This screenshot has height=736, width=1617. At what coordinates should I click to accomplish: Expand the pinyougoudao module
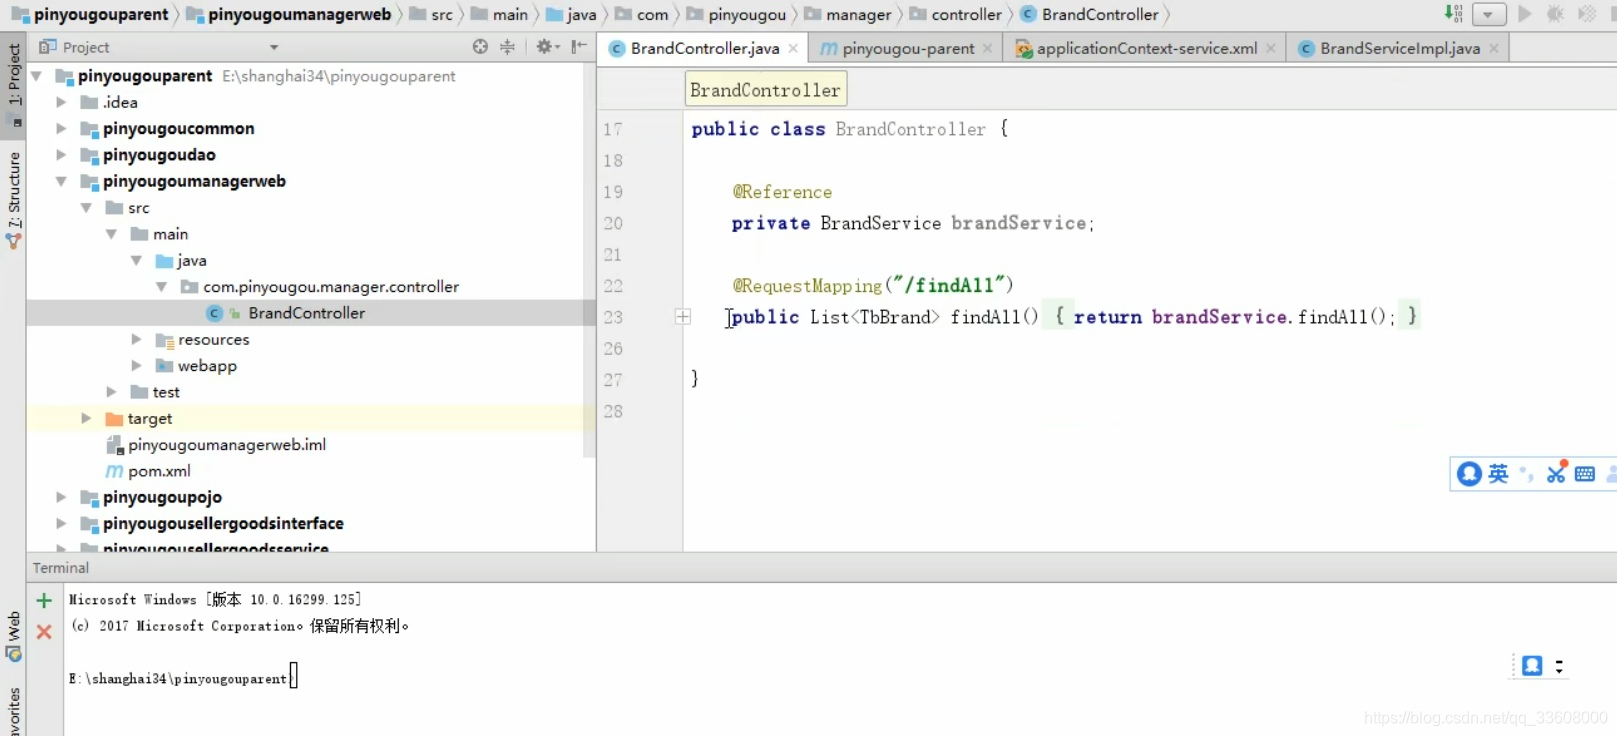[x=61, y=155]
